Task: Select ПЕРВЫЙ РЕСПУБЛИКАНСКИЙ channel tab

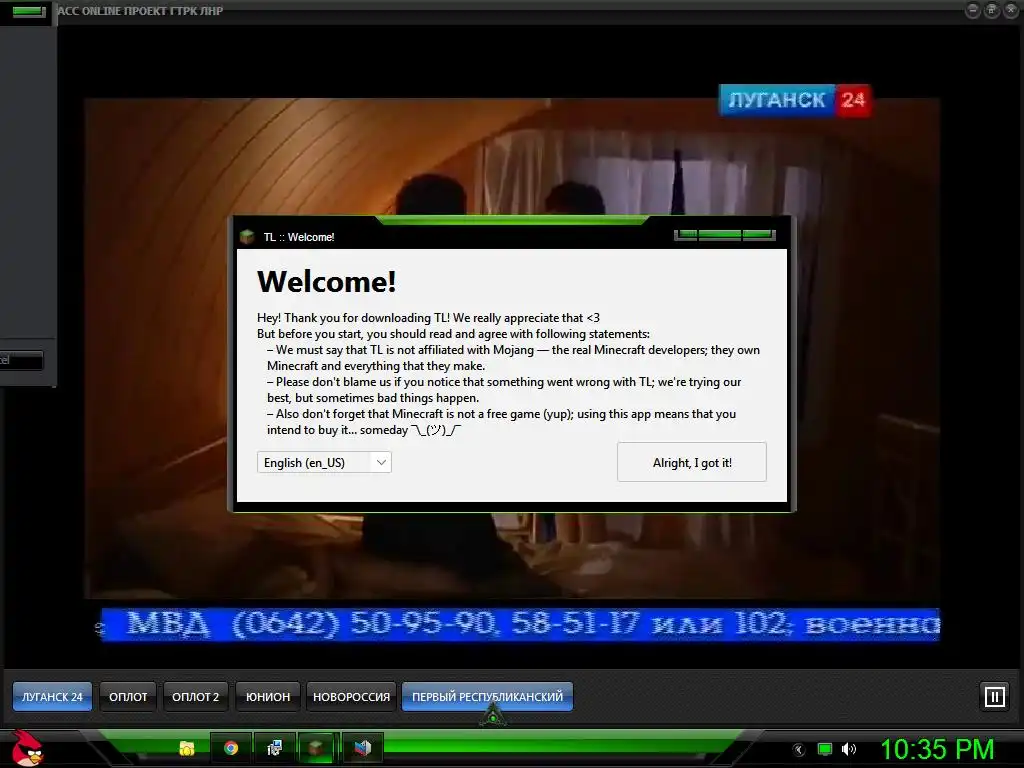Action: [487, 697]
